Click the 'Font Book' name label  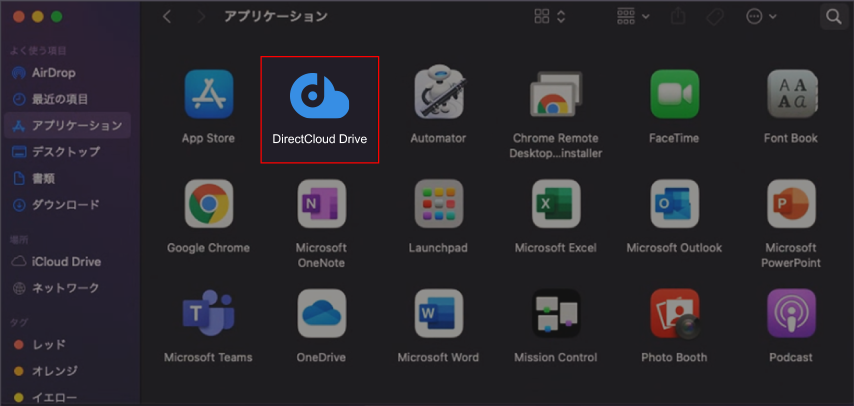[x=791, y=138]
